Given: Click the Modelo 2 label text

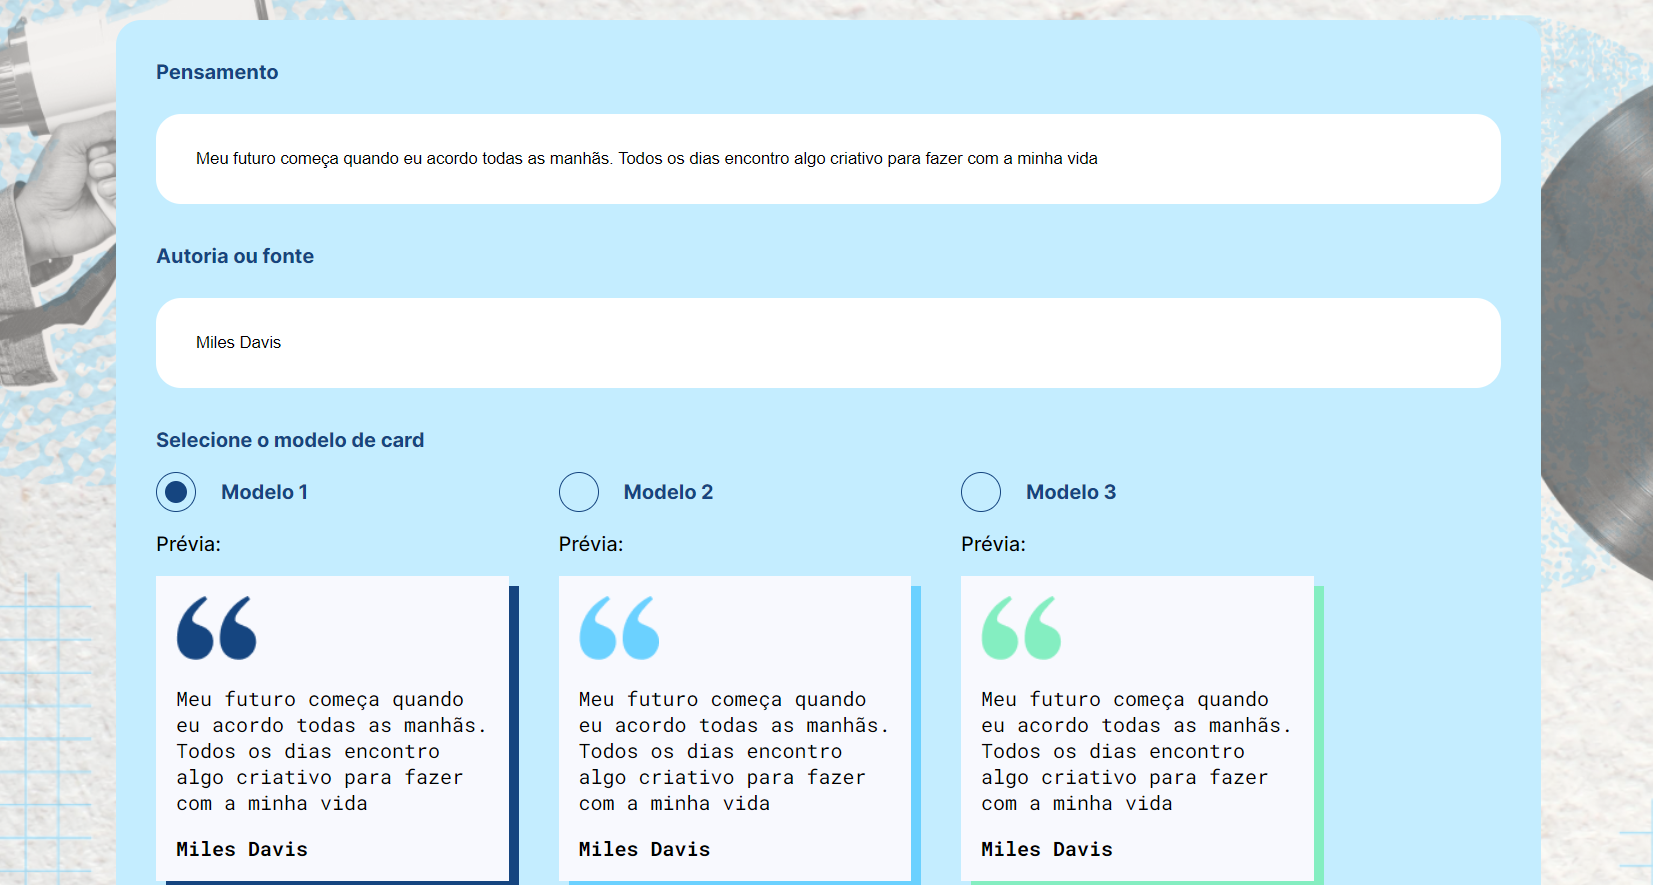Looking at the screenshot, I should (668, 492).
